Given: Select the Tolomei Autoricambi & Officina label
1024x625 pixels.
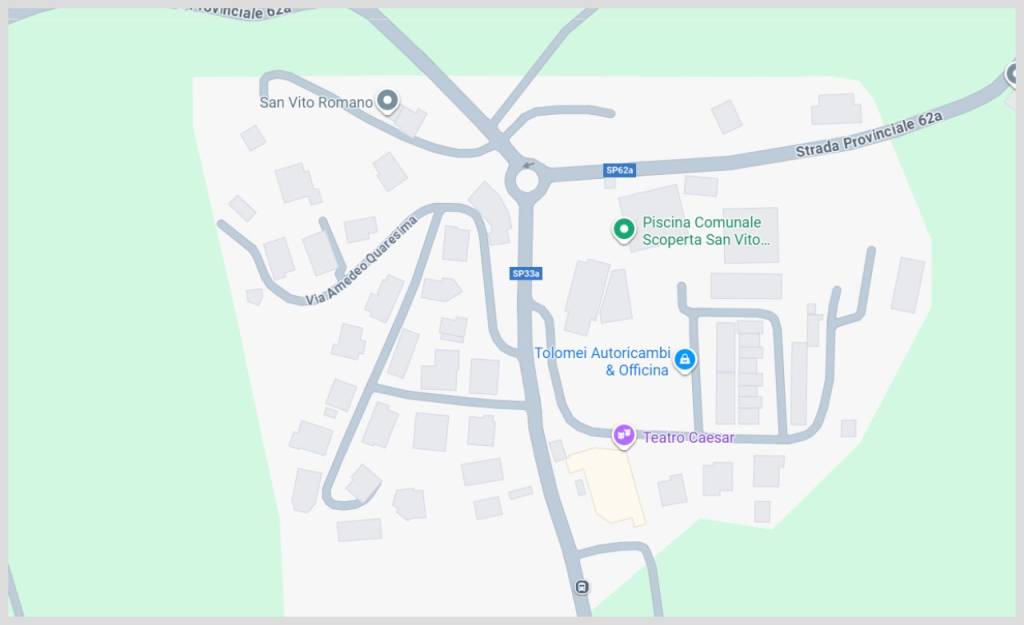Looking at the screenshot, I should 603,361.
